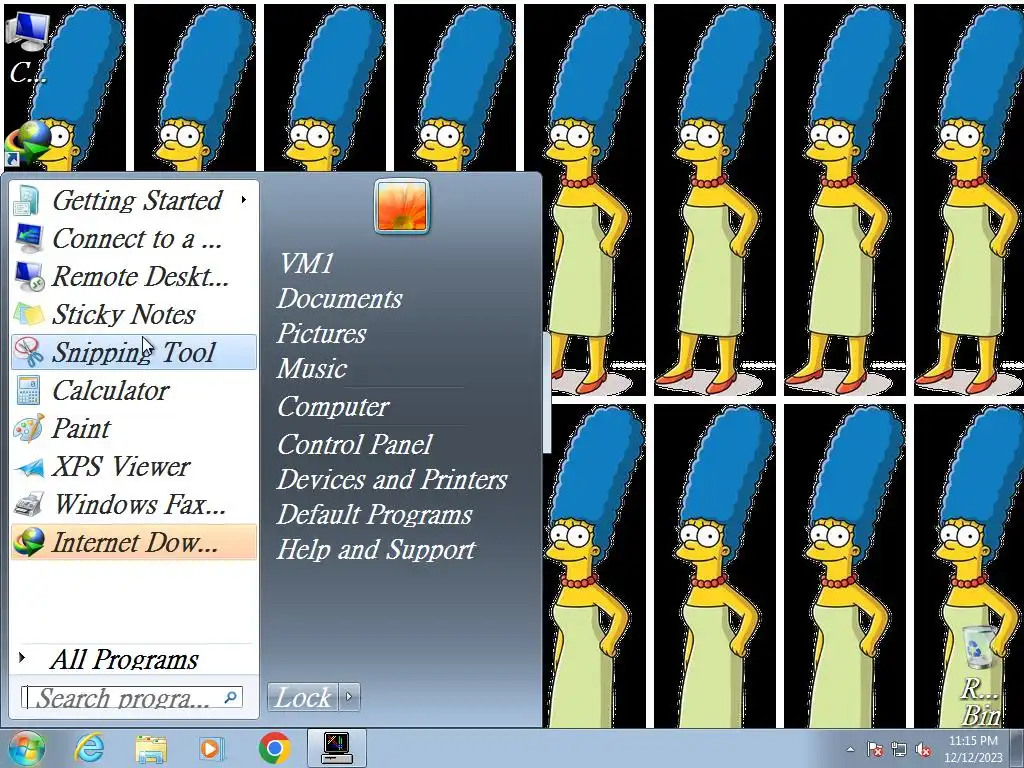Click the Connect to a Projector icon
This screenshot has width=1024, height=768.
tap(27, 238)
